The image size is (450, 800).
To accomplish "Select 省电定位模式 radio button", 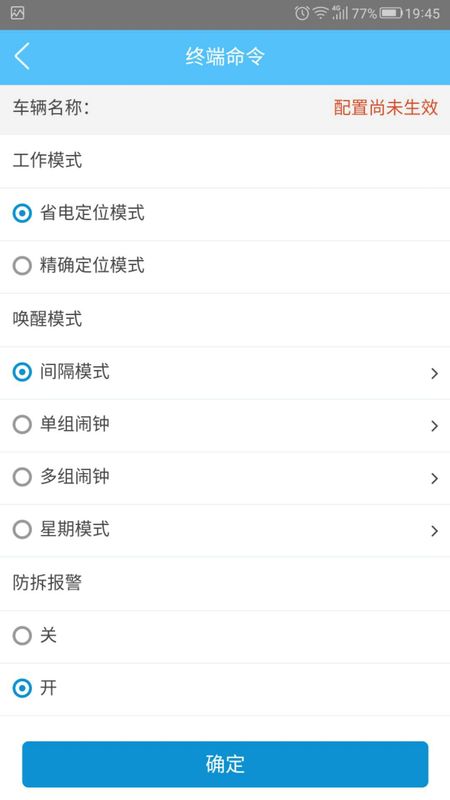I will (22, 213).
